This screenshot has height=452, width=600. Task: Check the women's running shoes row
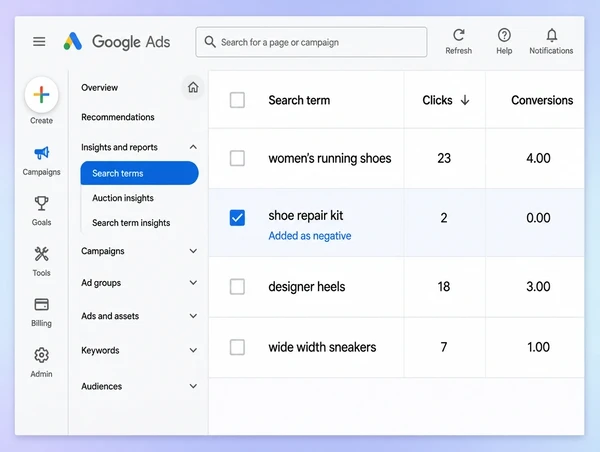pos(237,158)
